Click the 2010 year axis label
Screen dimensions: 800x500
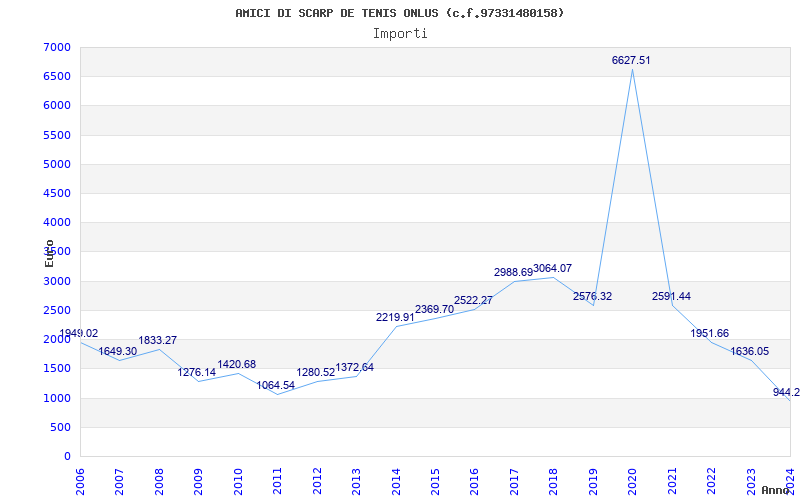click(238, 481)
